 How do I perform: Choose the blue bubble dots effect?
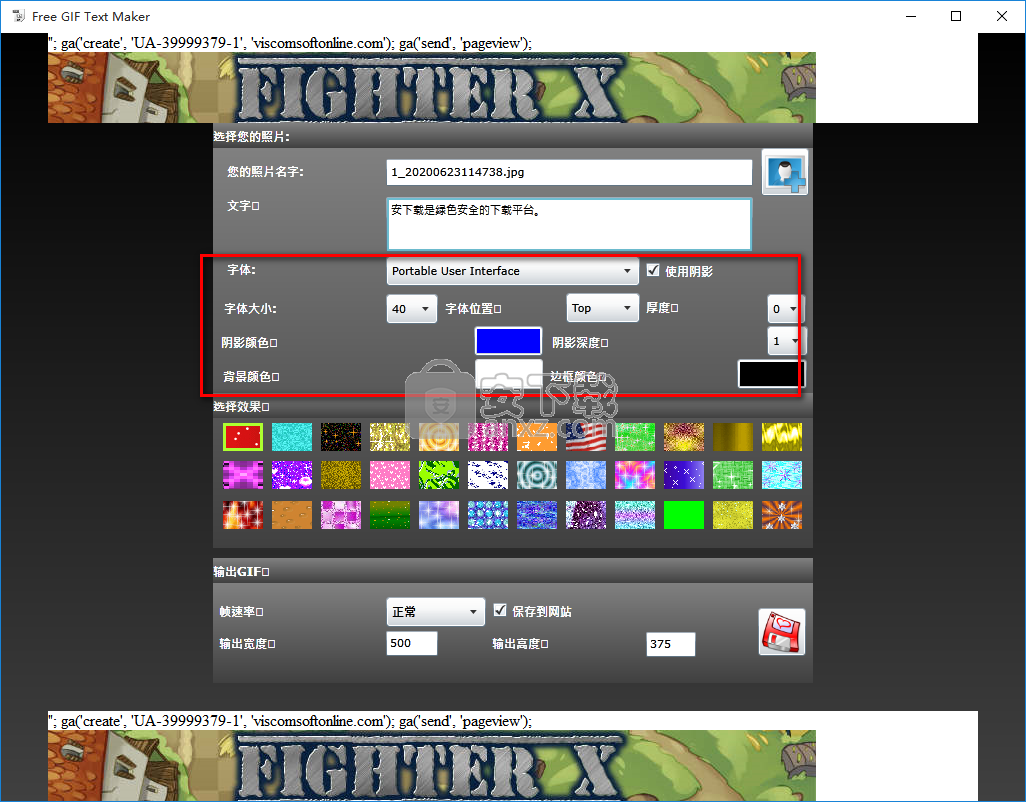tap(488, 515)
